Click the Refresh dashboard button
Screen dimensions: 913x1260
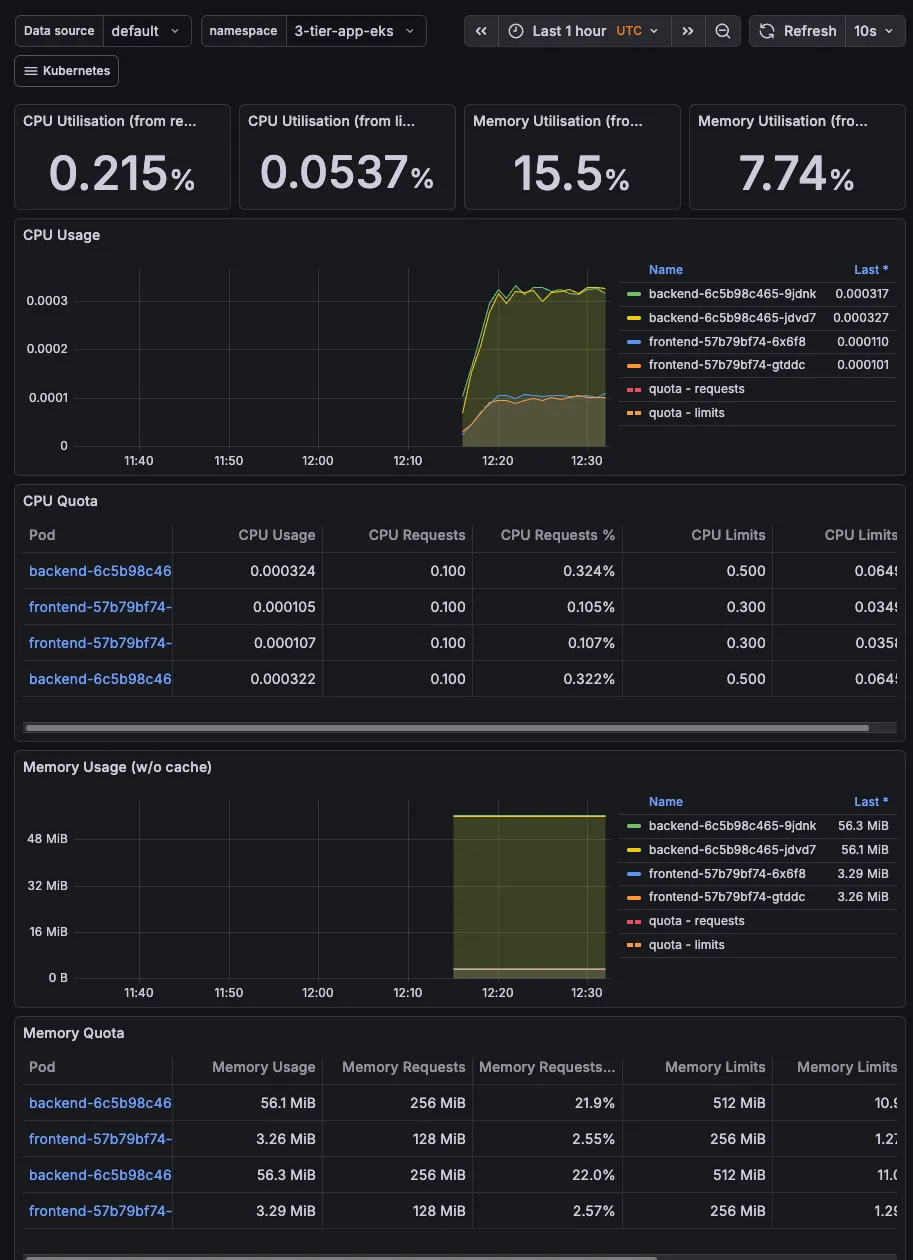[x=798, y=31]
